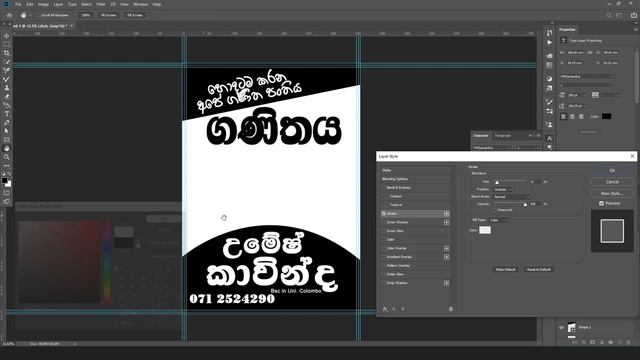Delete effect using Layer Style trash icon
640x360 pixels.
[451, 309]
